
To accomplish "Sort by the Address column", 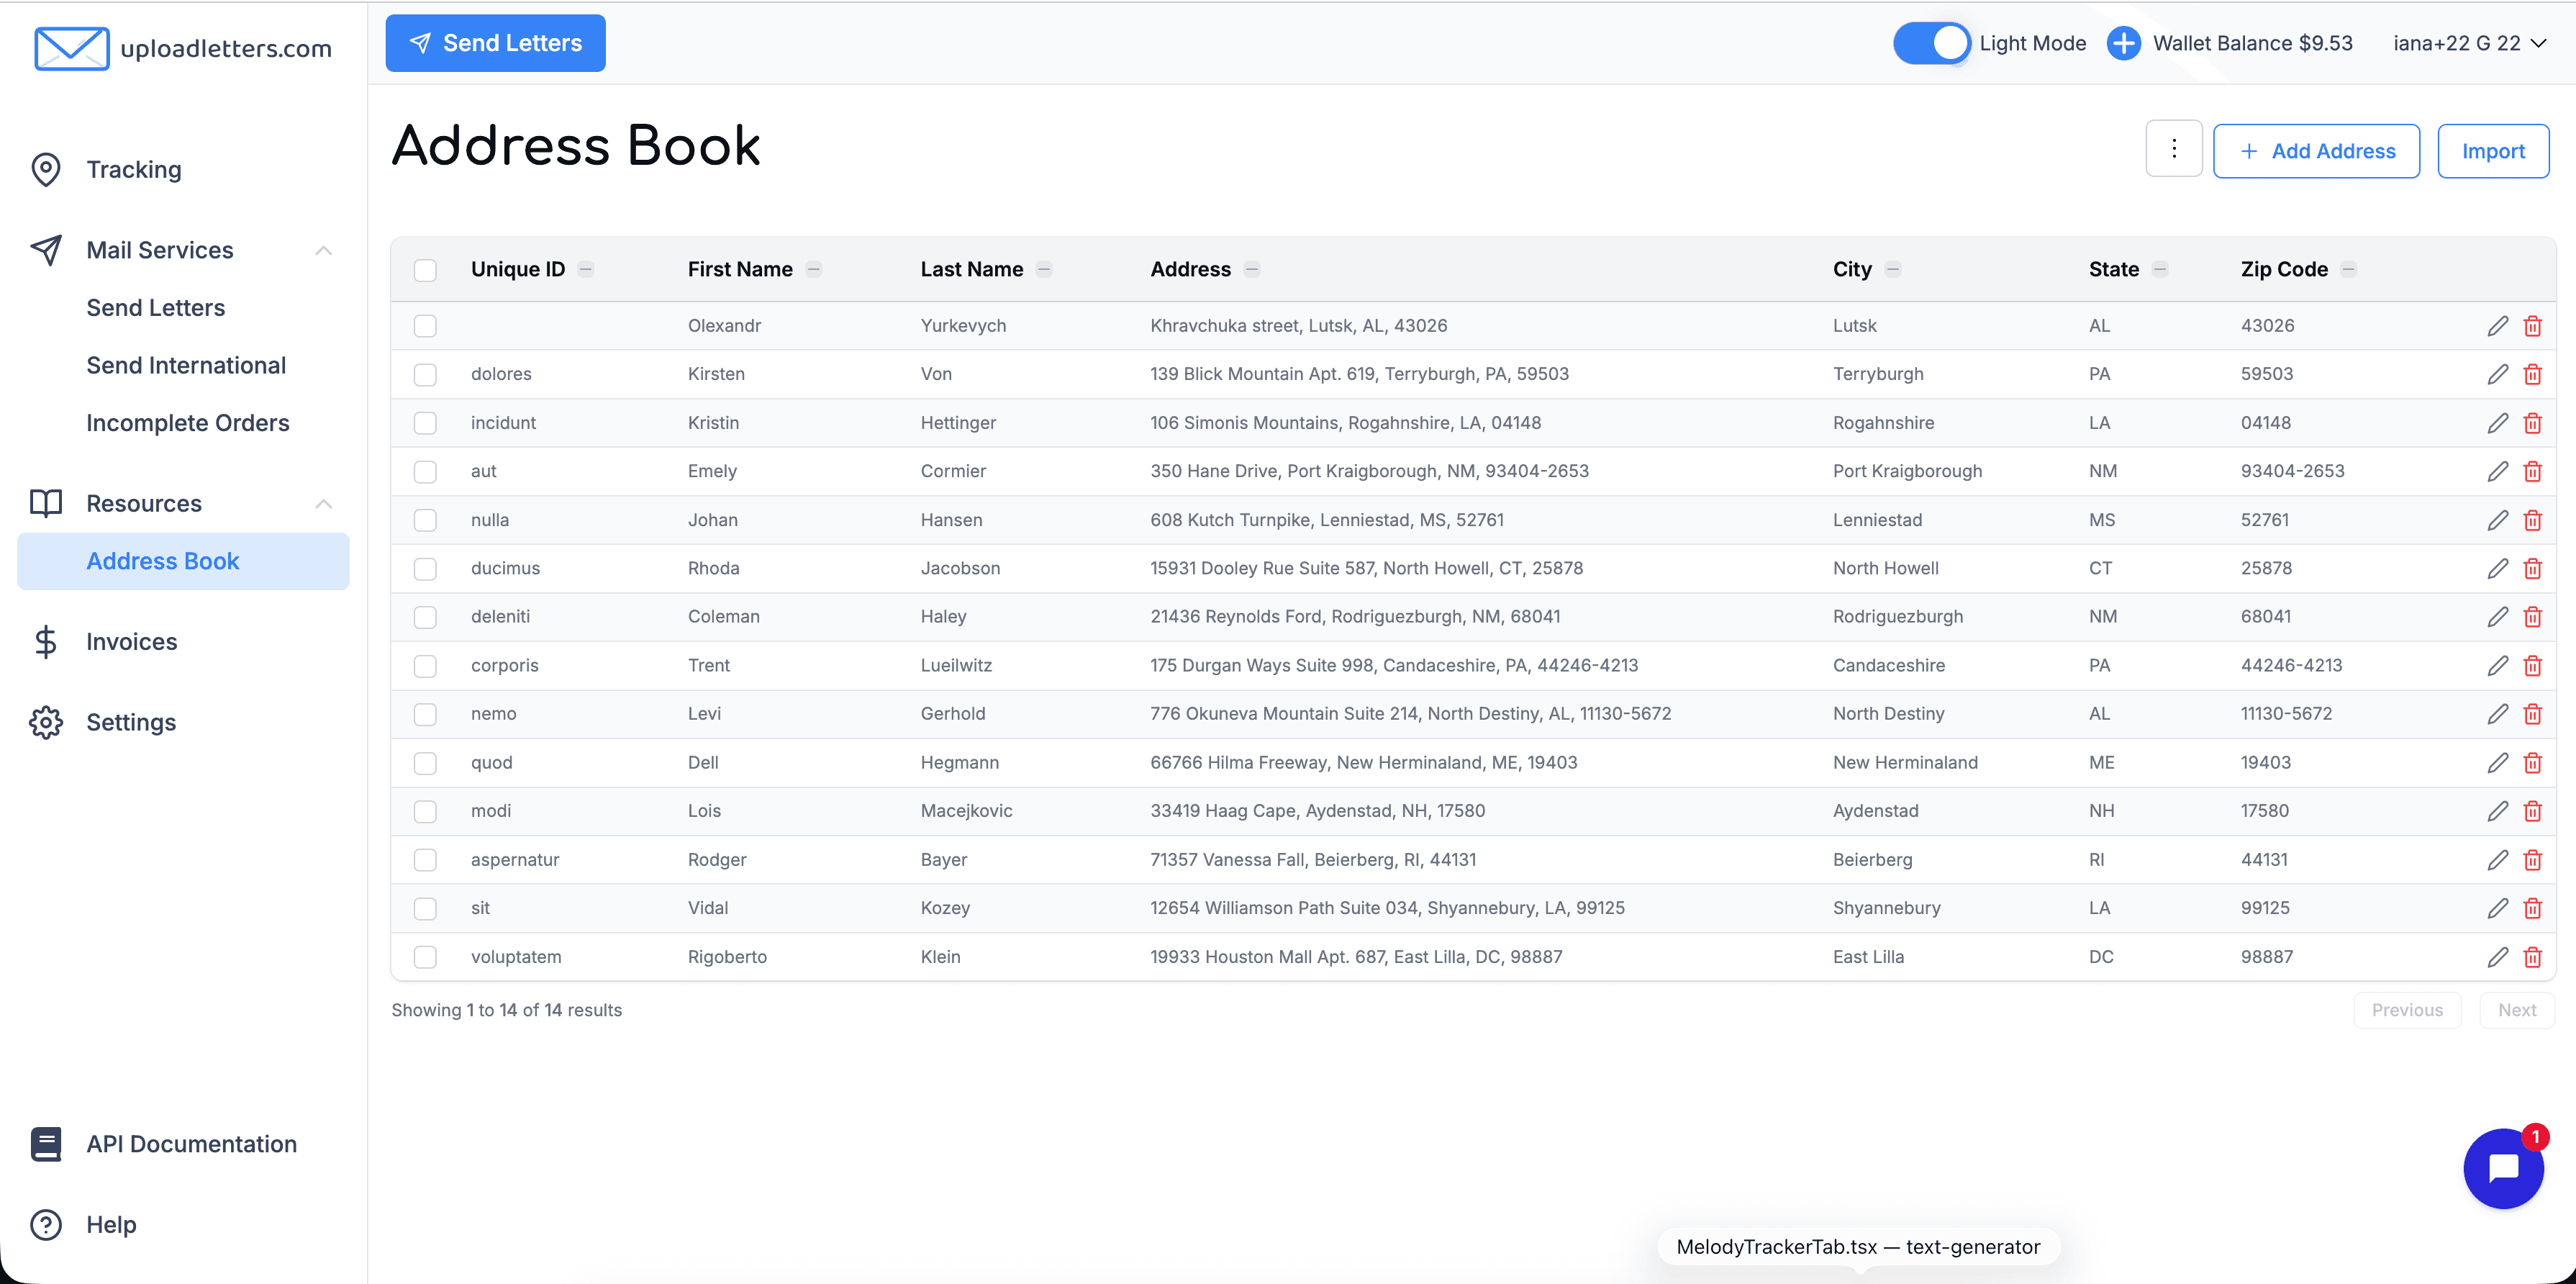I will tap(1252, 269).
